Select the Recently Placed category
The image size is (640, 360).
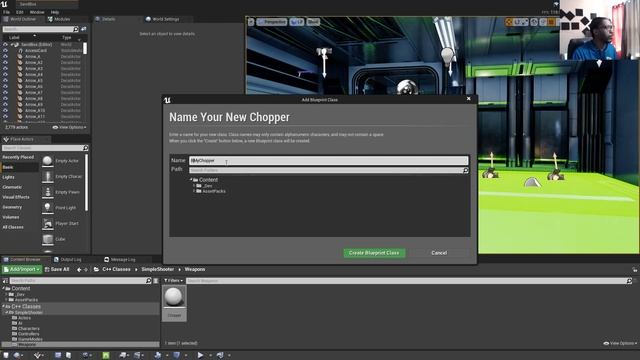coord(18,157)
